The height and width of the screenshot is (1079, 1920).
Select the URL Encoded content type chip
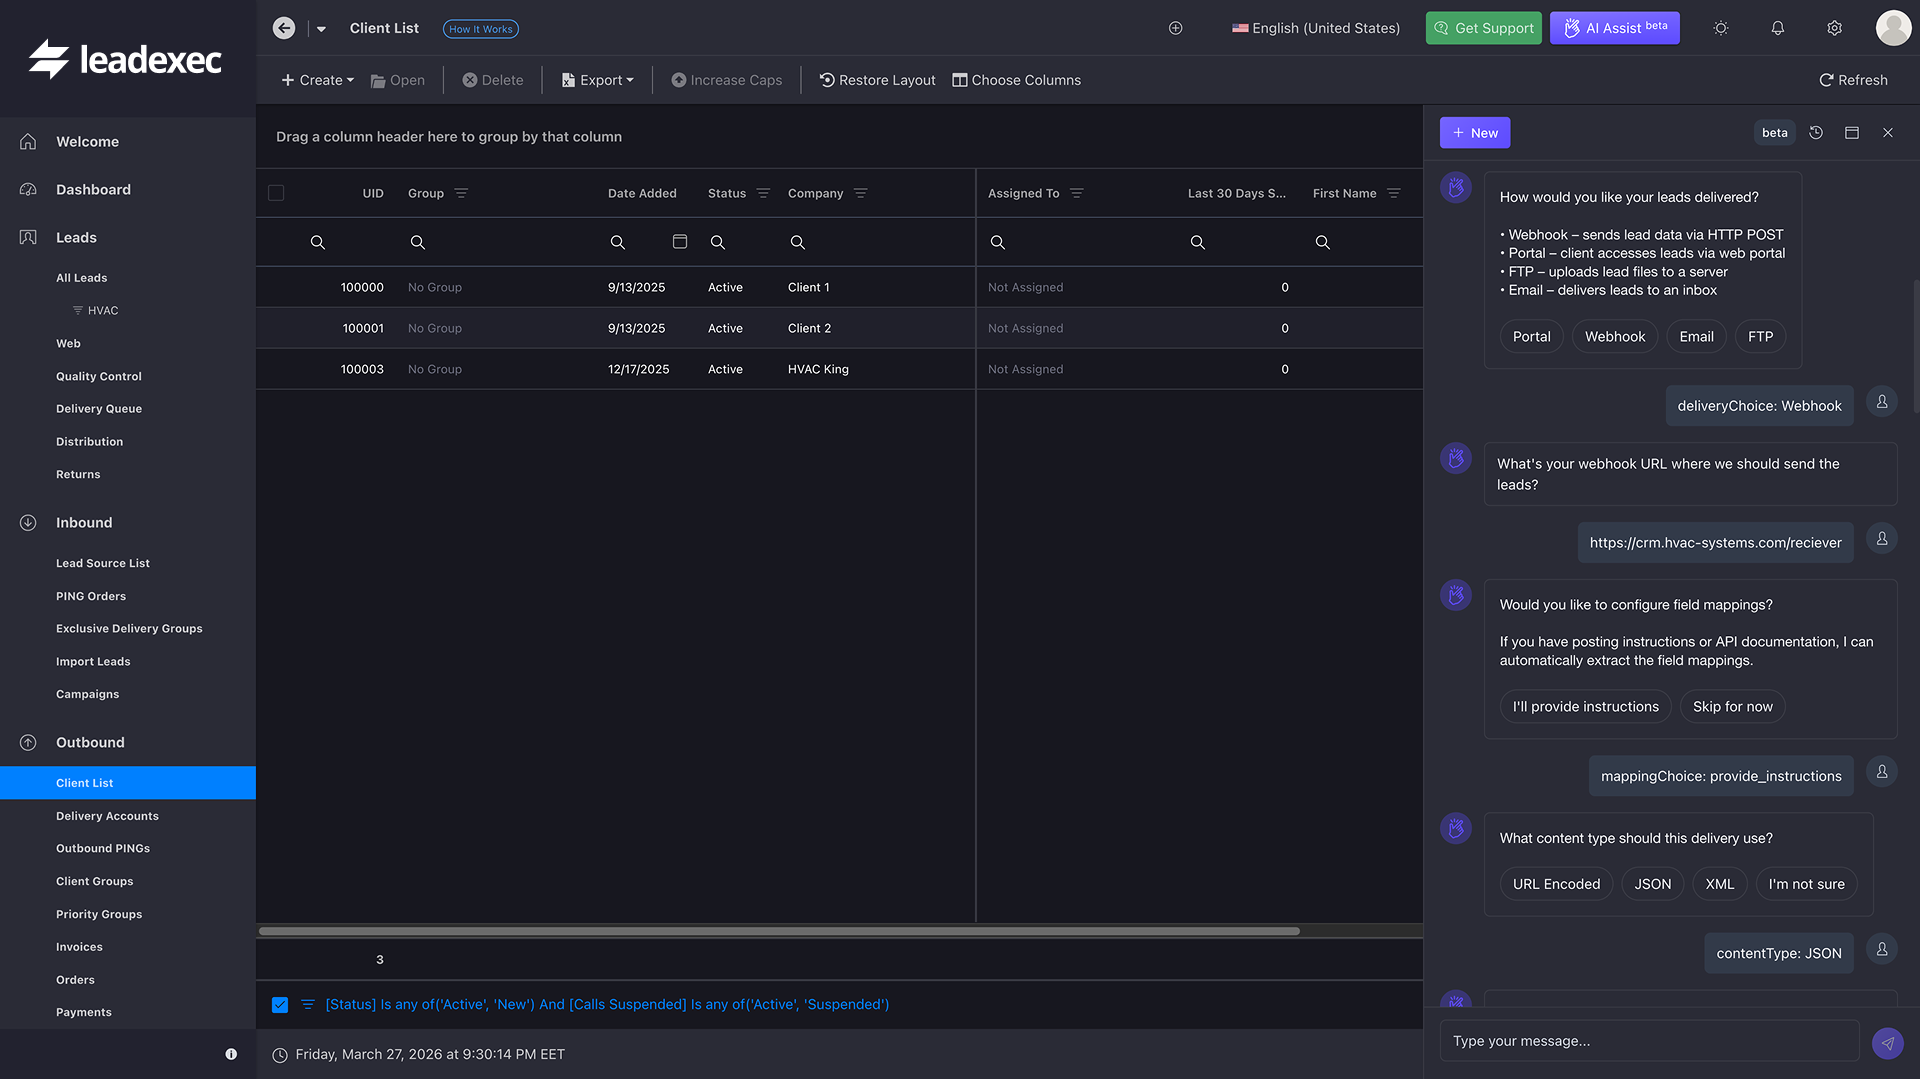tap(1556, 885)
